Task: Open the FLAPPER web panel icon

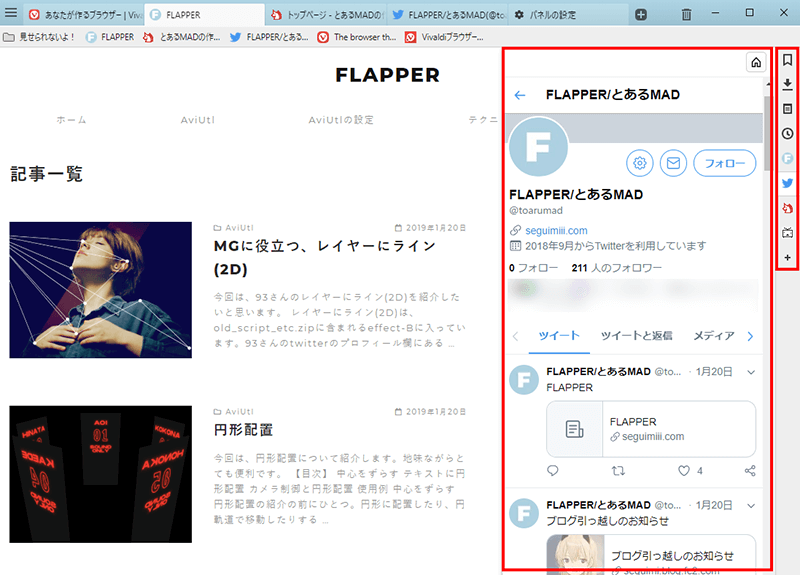Action: pyautogui.click(x=787, y=159)
